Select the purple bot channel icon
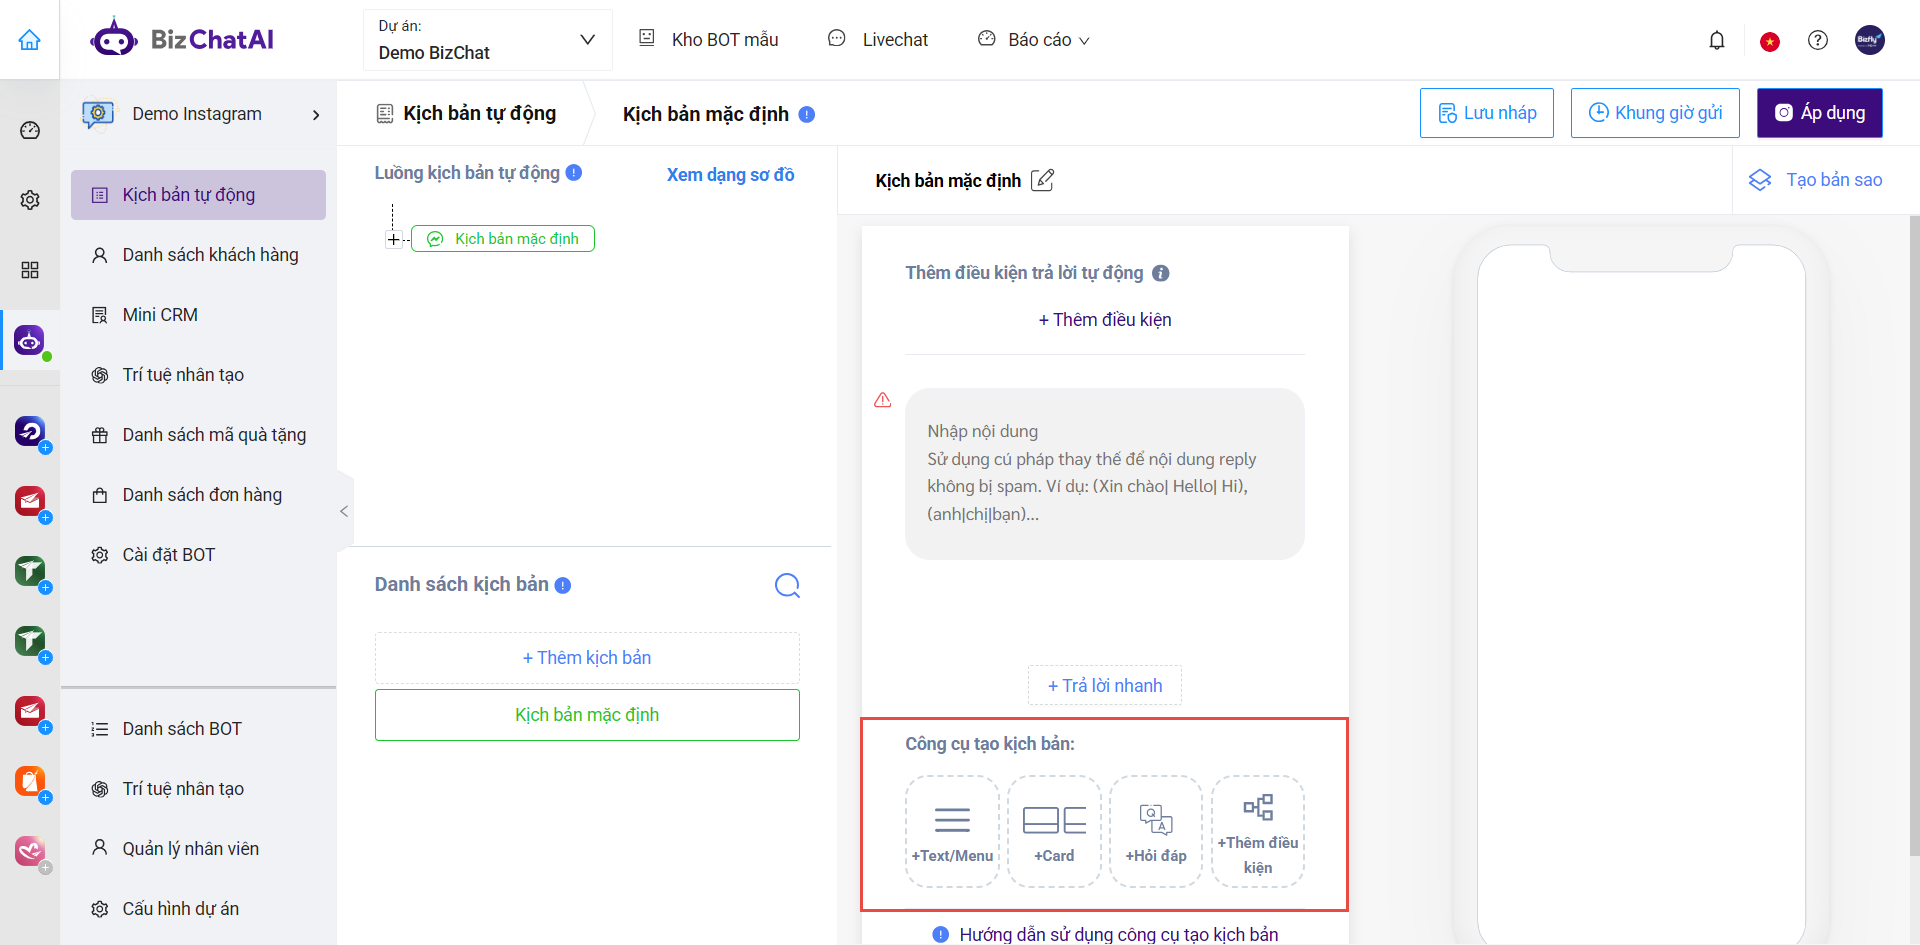 coord(30,341)
